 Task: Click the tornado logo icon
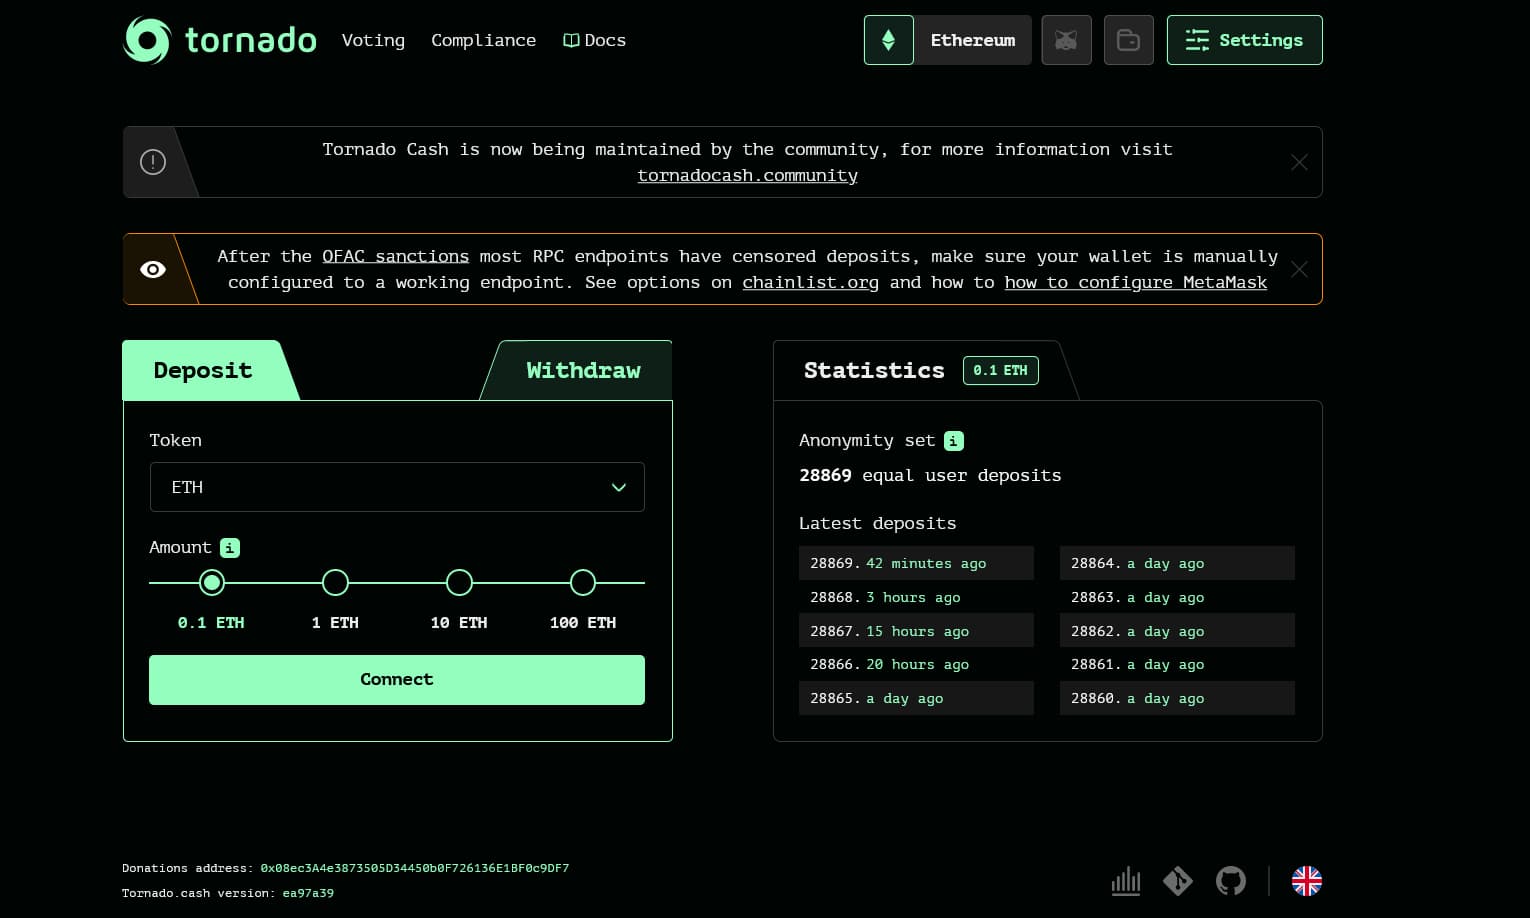[147, 40]
